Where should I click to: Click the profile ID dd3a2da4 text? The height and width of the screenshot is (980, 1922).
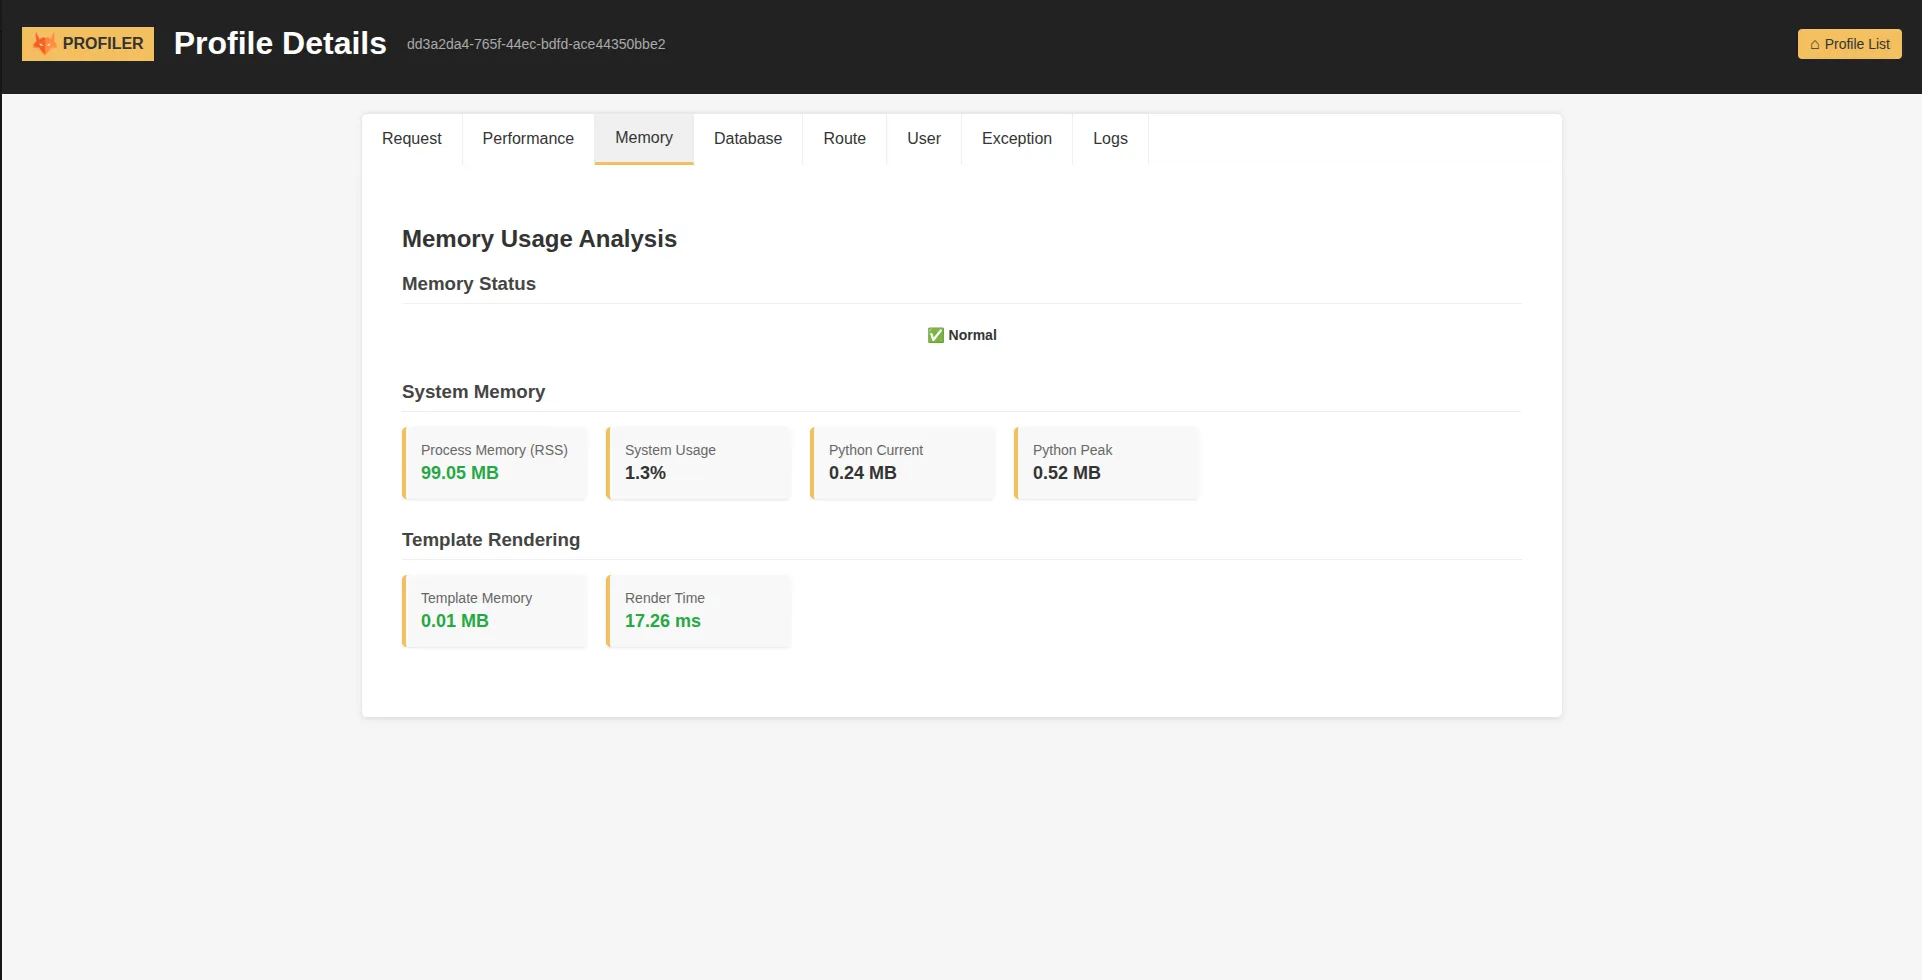tap(536, 44)
